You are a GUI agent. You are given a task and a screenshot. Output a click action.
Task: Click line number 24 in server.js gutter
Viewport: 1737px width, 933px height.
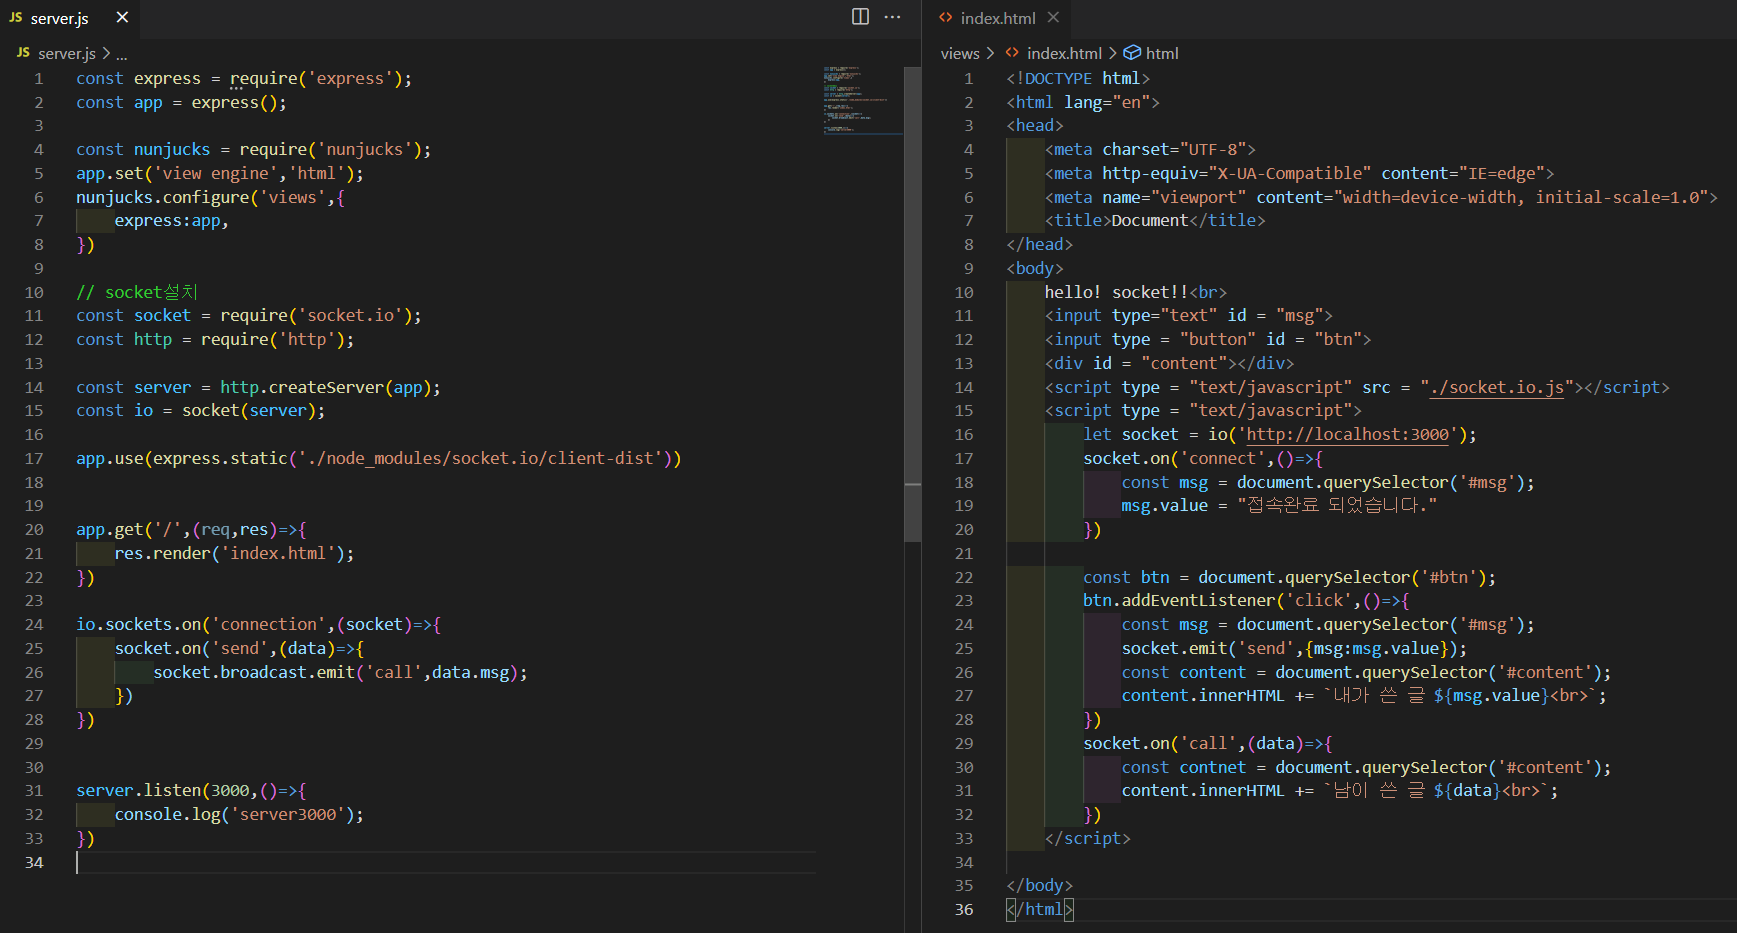(x=34, y=624)
